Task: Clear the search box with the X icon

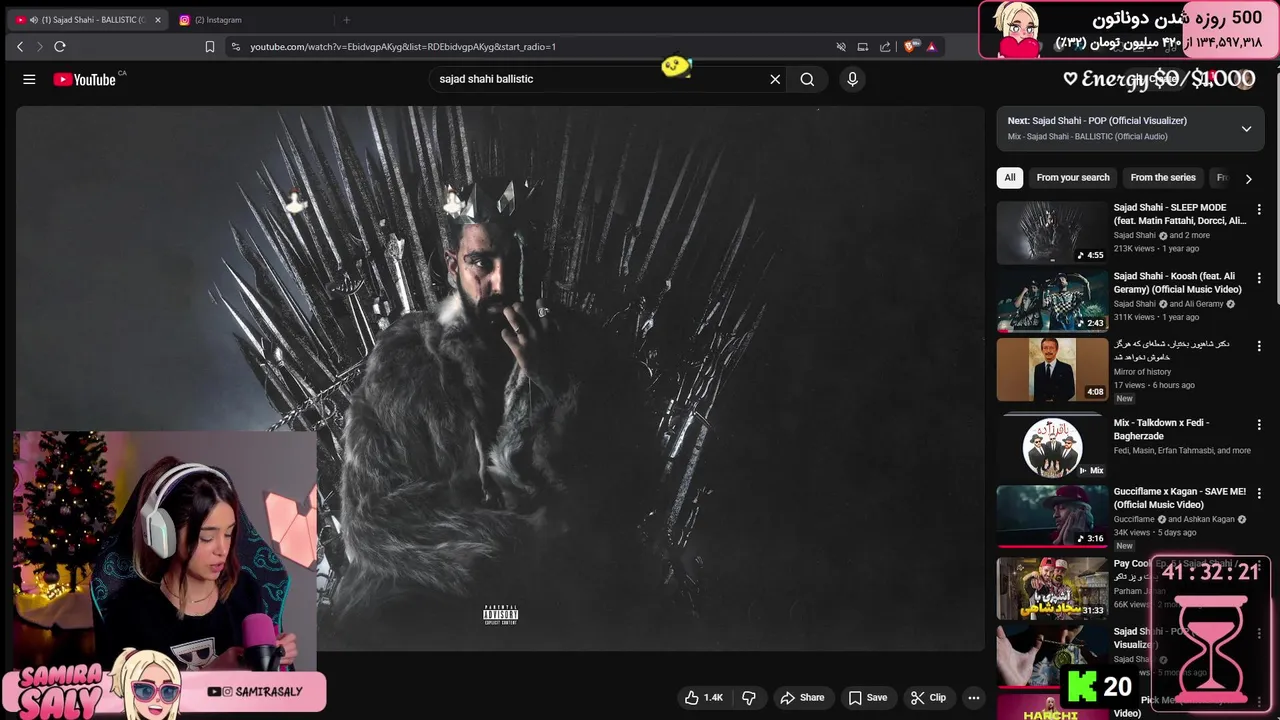Action: [775, 79]
